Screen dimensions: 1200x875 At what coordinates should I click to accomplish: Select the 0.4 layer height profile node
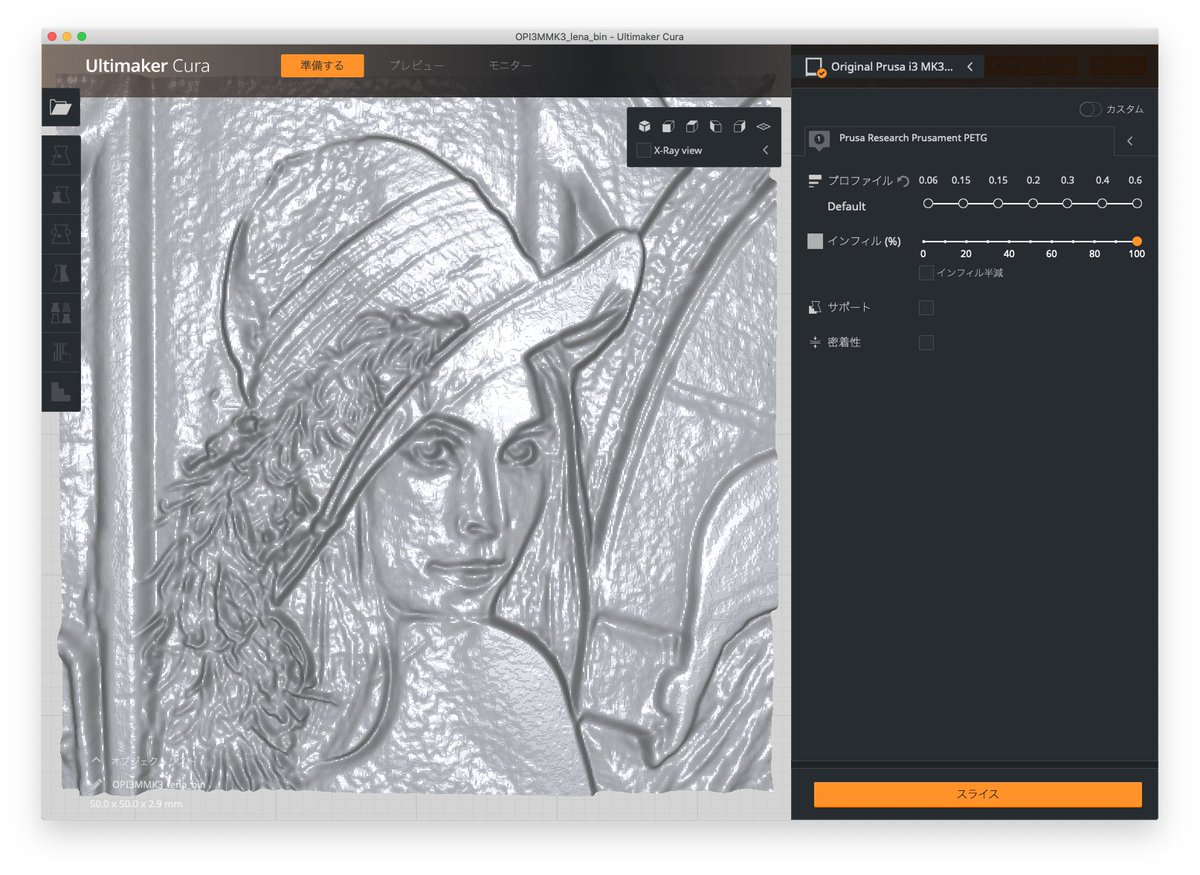coord(1102,203)
